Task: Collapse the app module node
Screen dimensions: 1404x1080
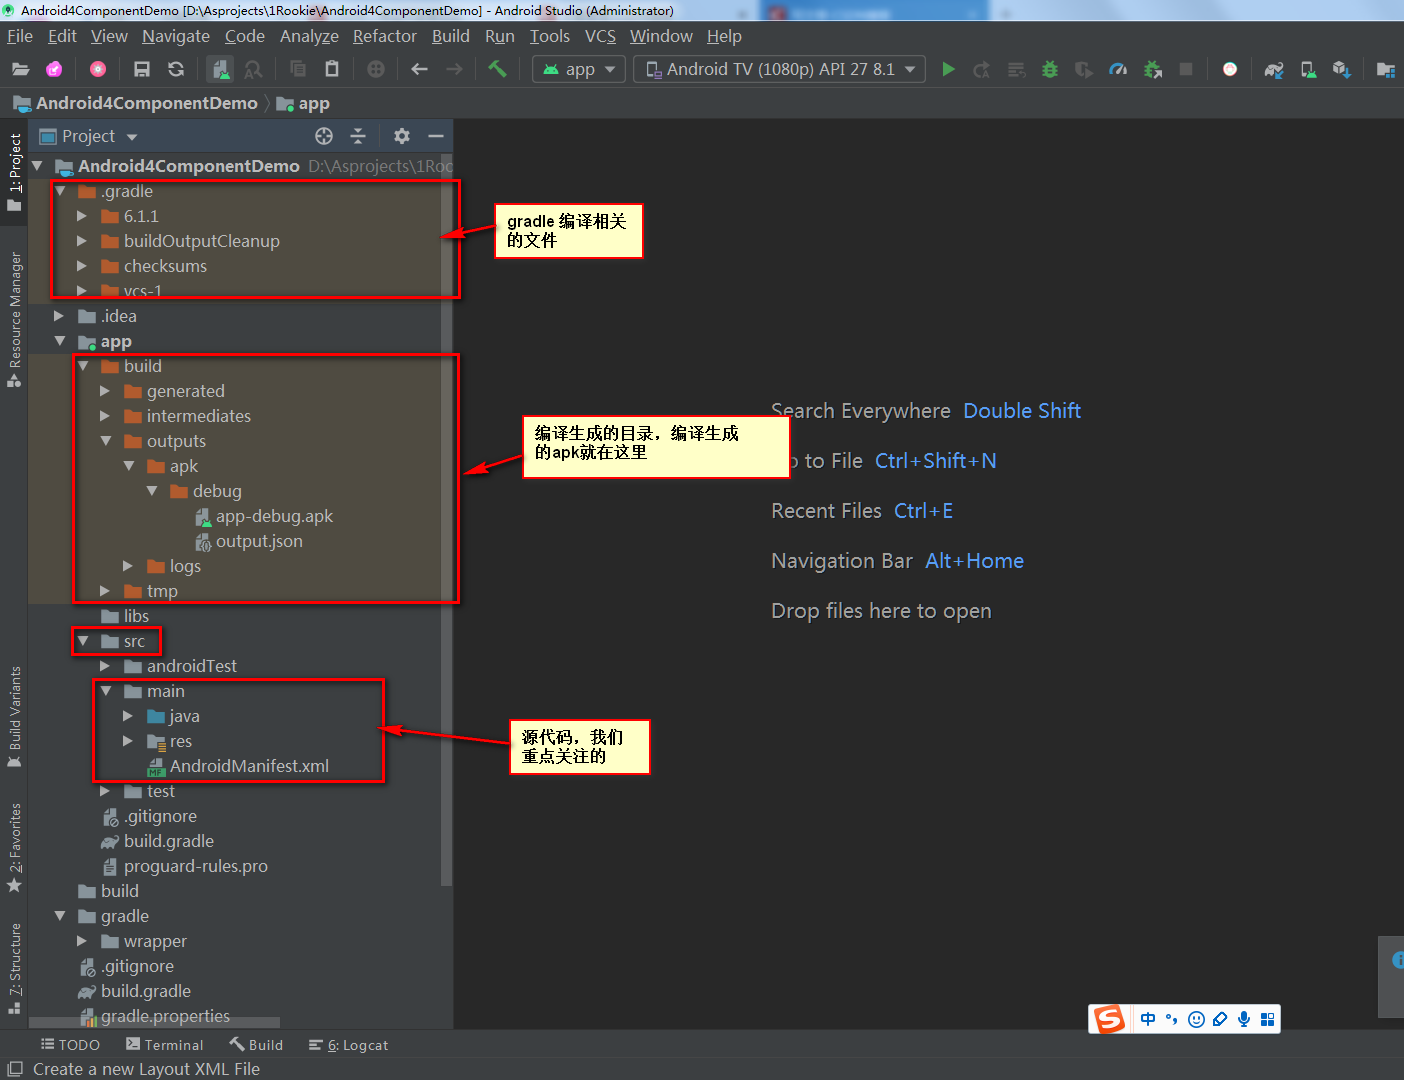Action: pos(60,341)
